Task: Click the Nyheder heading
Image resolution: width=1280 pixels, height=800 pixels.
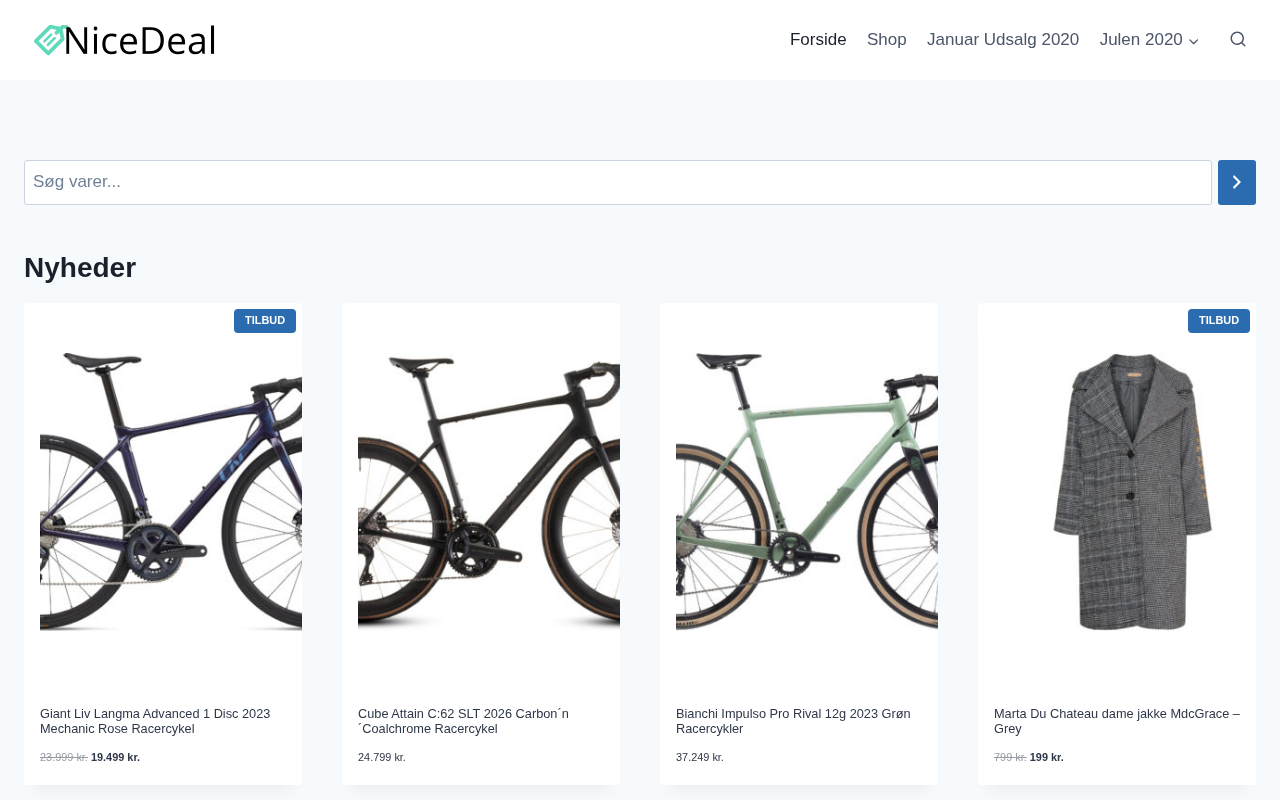Action: pos(80,268)
